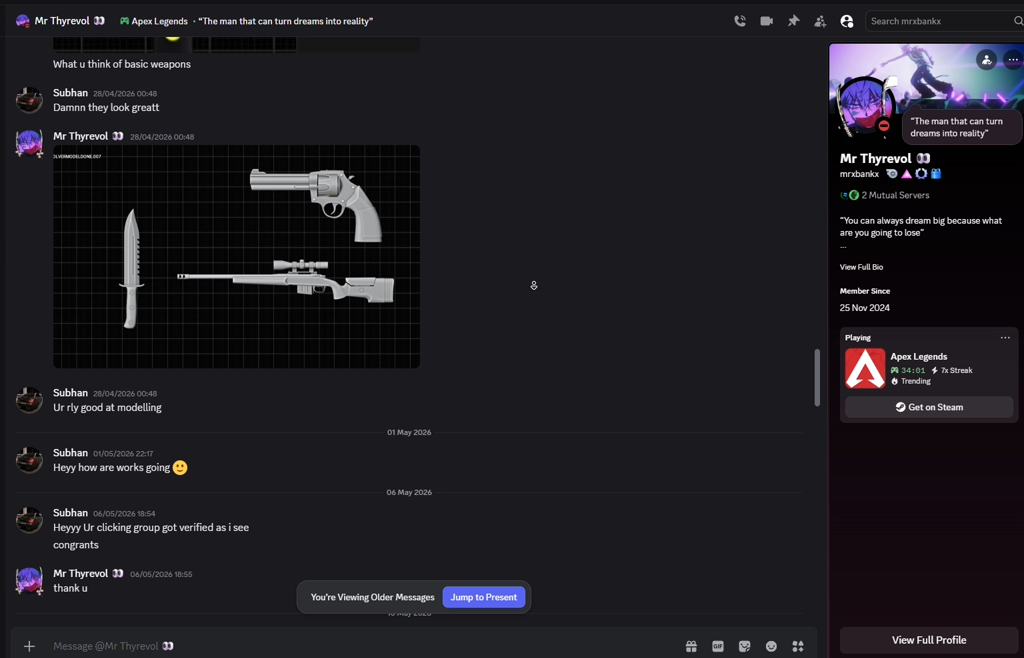This screenshot has width=1024, height=658.
Task: Click the Apex Legends title in the Playing card
Action: pyautogui.click(x=919, y=356)
